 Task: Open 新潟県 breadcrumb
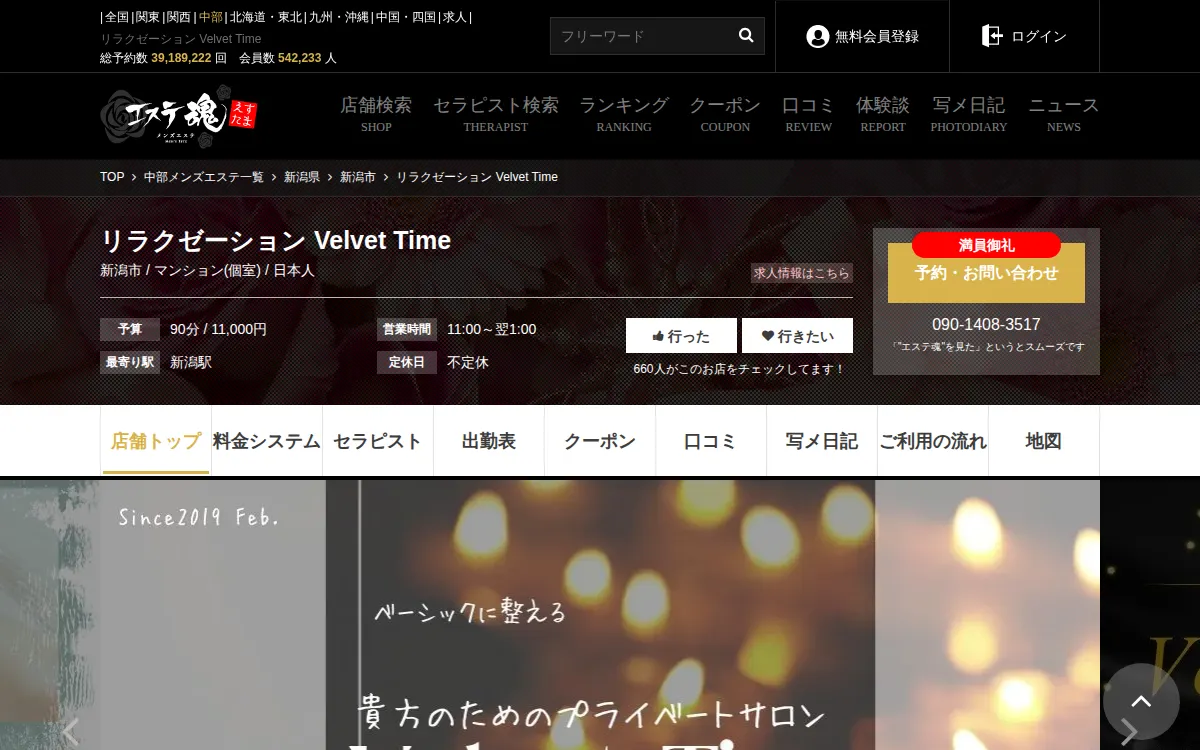tap(302, 177)
